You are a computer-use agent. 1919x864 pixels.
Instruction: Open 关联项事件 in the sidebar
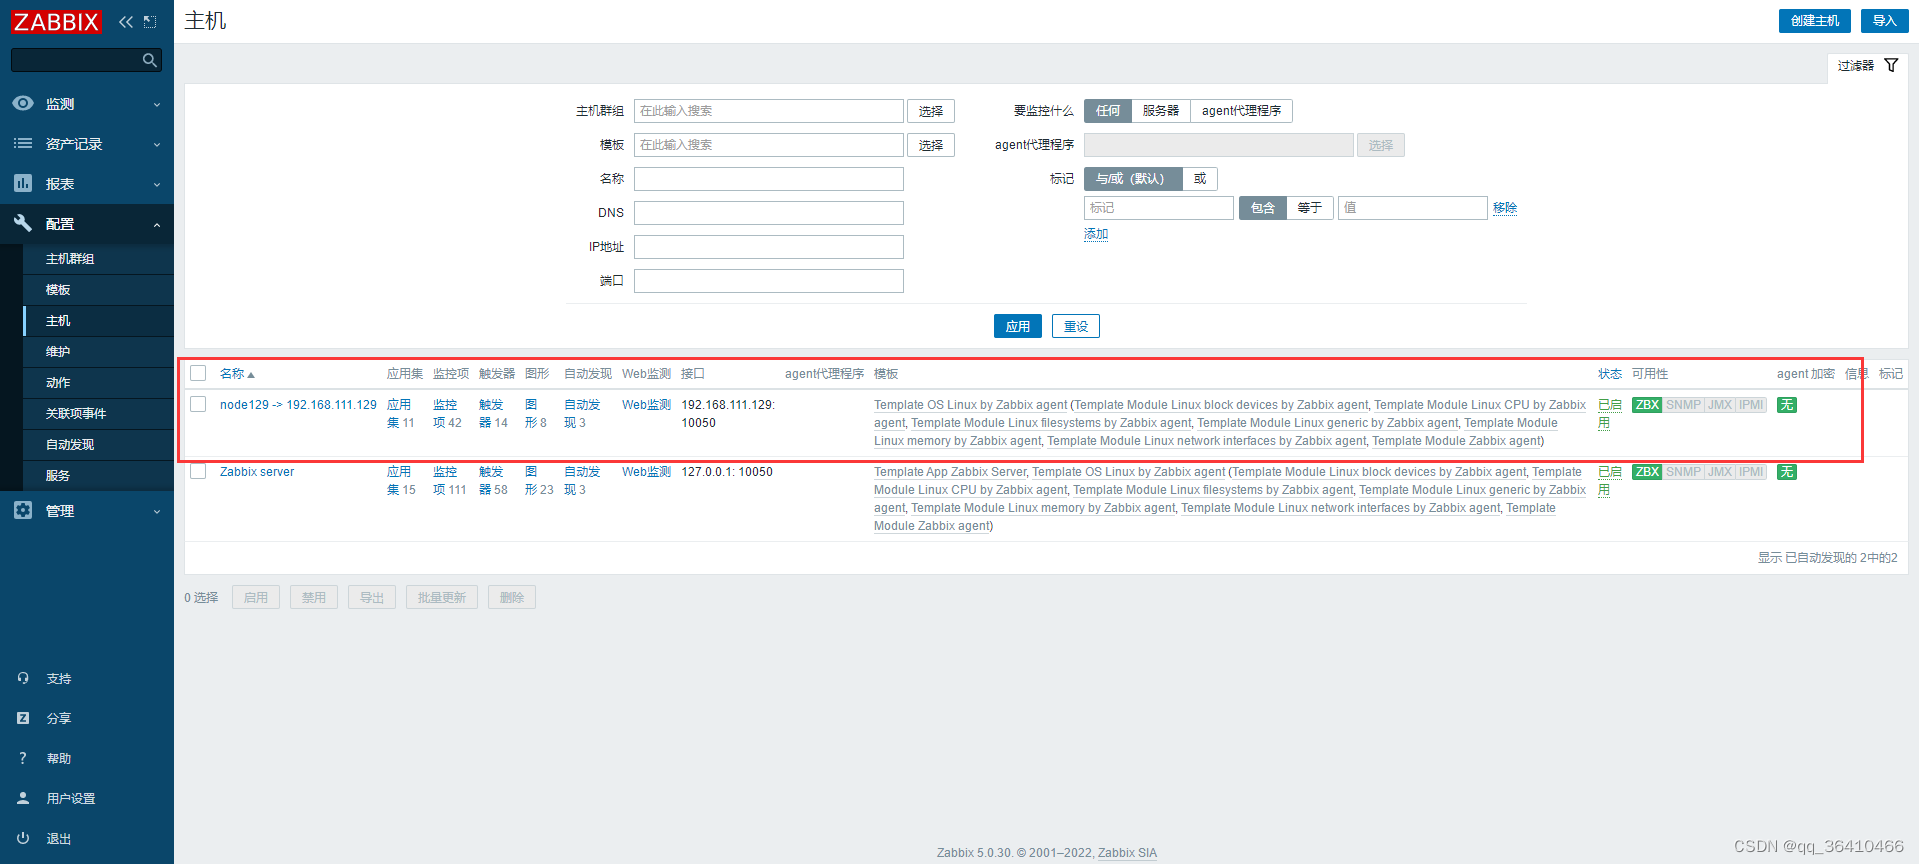[98, 414]
